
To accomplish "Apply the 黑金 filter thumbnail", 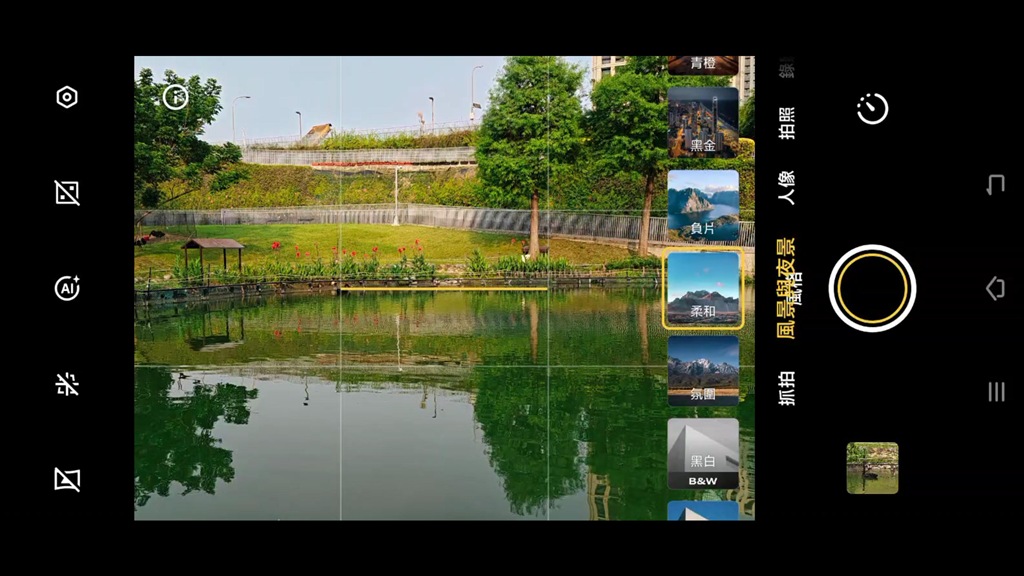I will coord(703,123).
